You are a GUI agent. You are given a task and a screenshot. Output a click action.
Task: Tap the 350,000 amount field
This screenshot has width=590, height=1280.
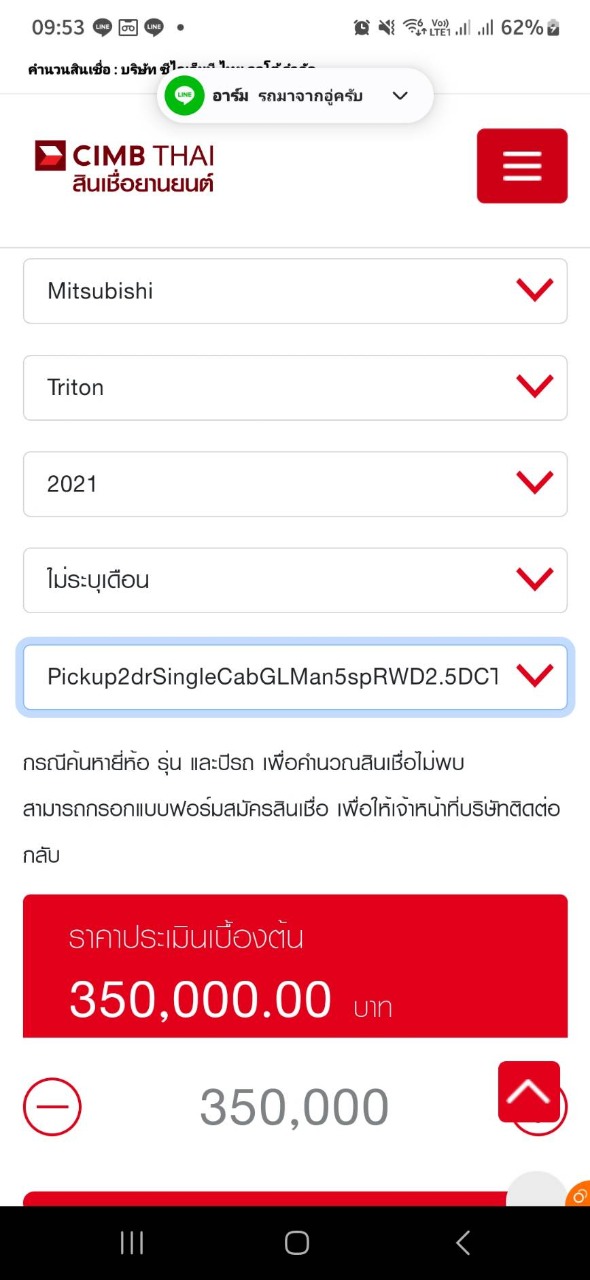pyautogui.click(x=295, y=1107)
